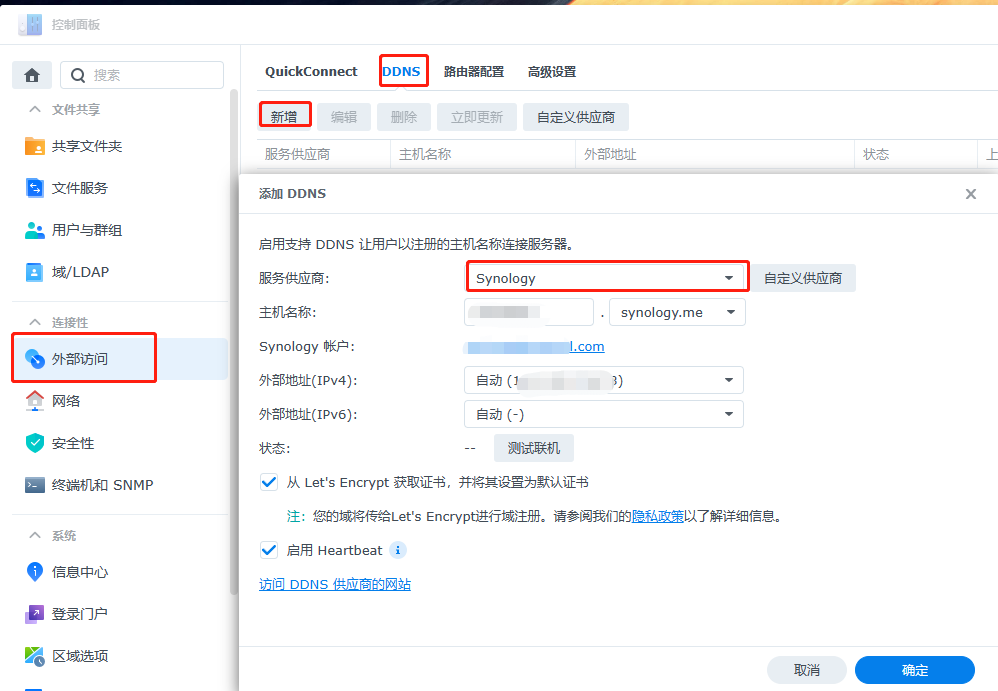The image size is (998, 691).
Task: Open the 安全性 shield icon
Action: (34, 443)
